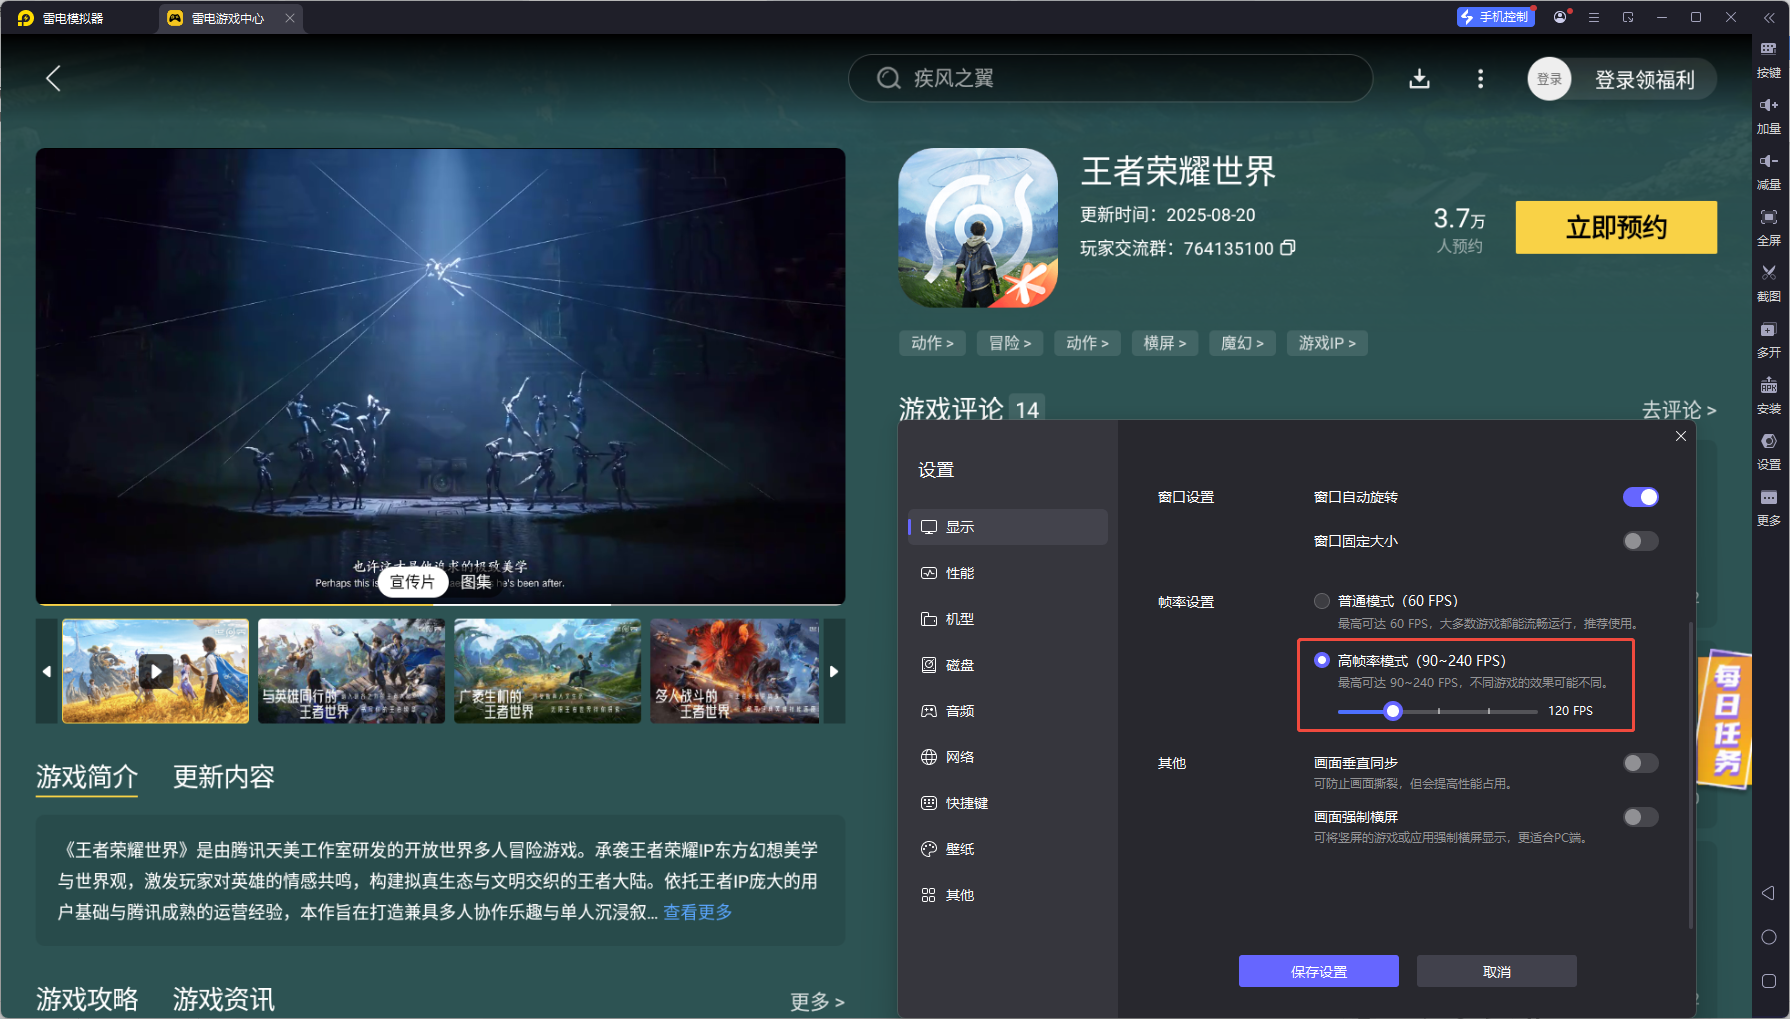Open 机型 settings category

pyautogui.click(x=1008, y=619)
